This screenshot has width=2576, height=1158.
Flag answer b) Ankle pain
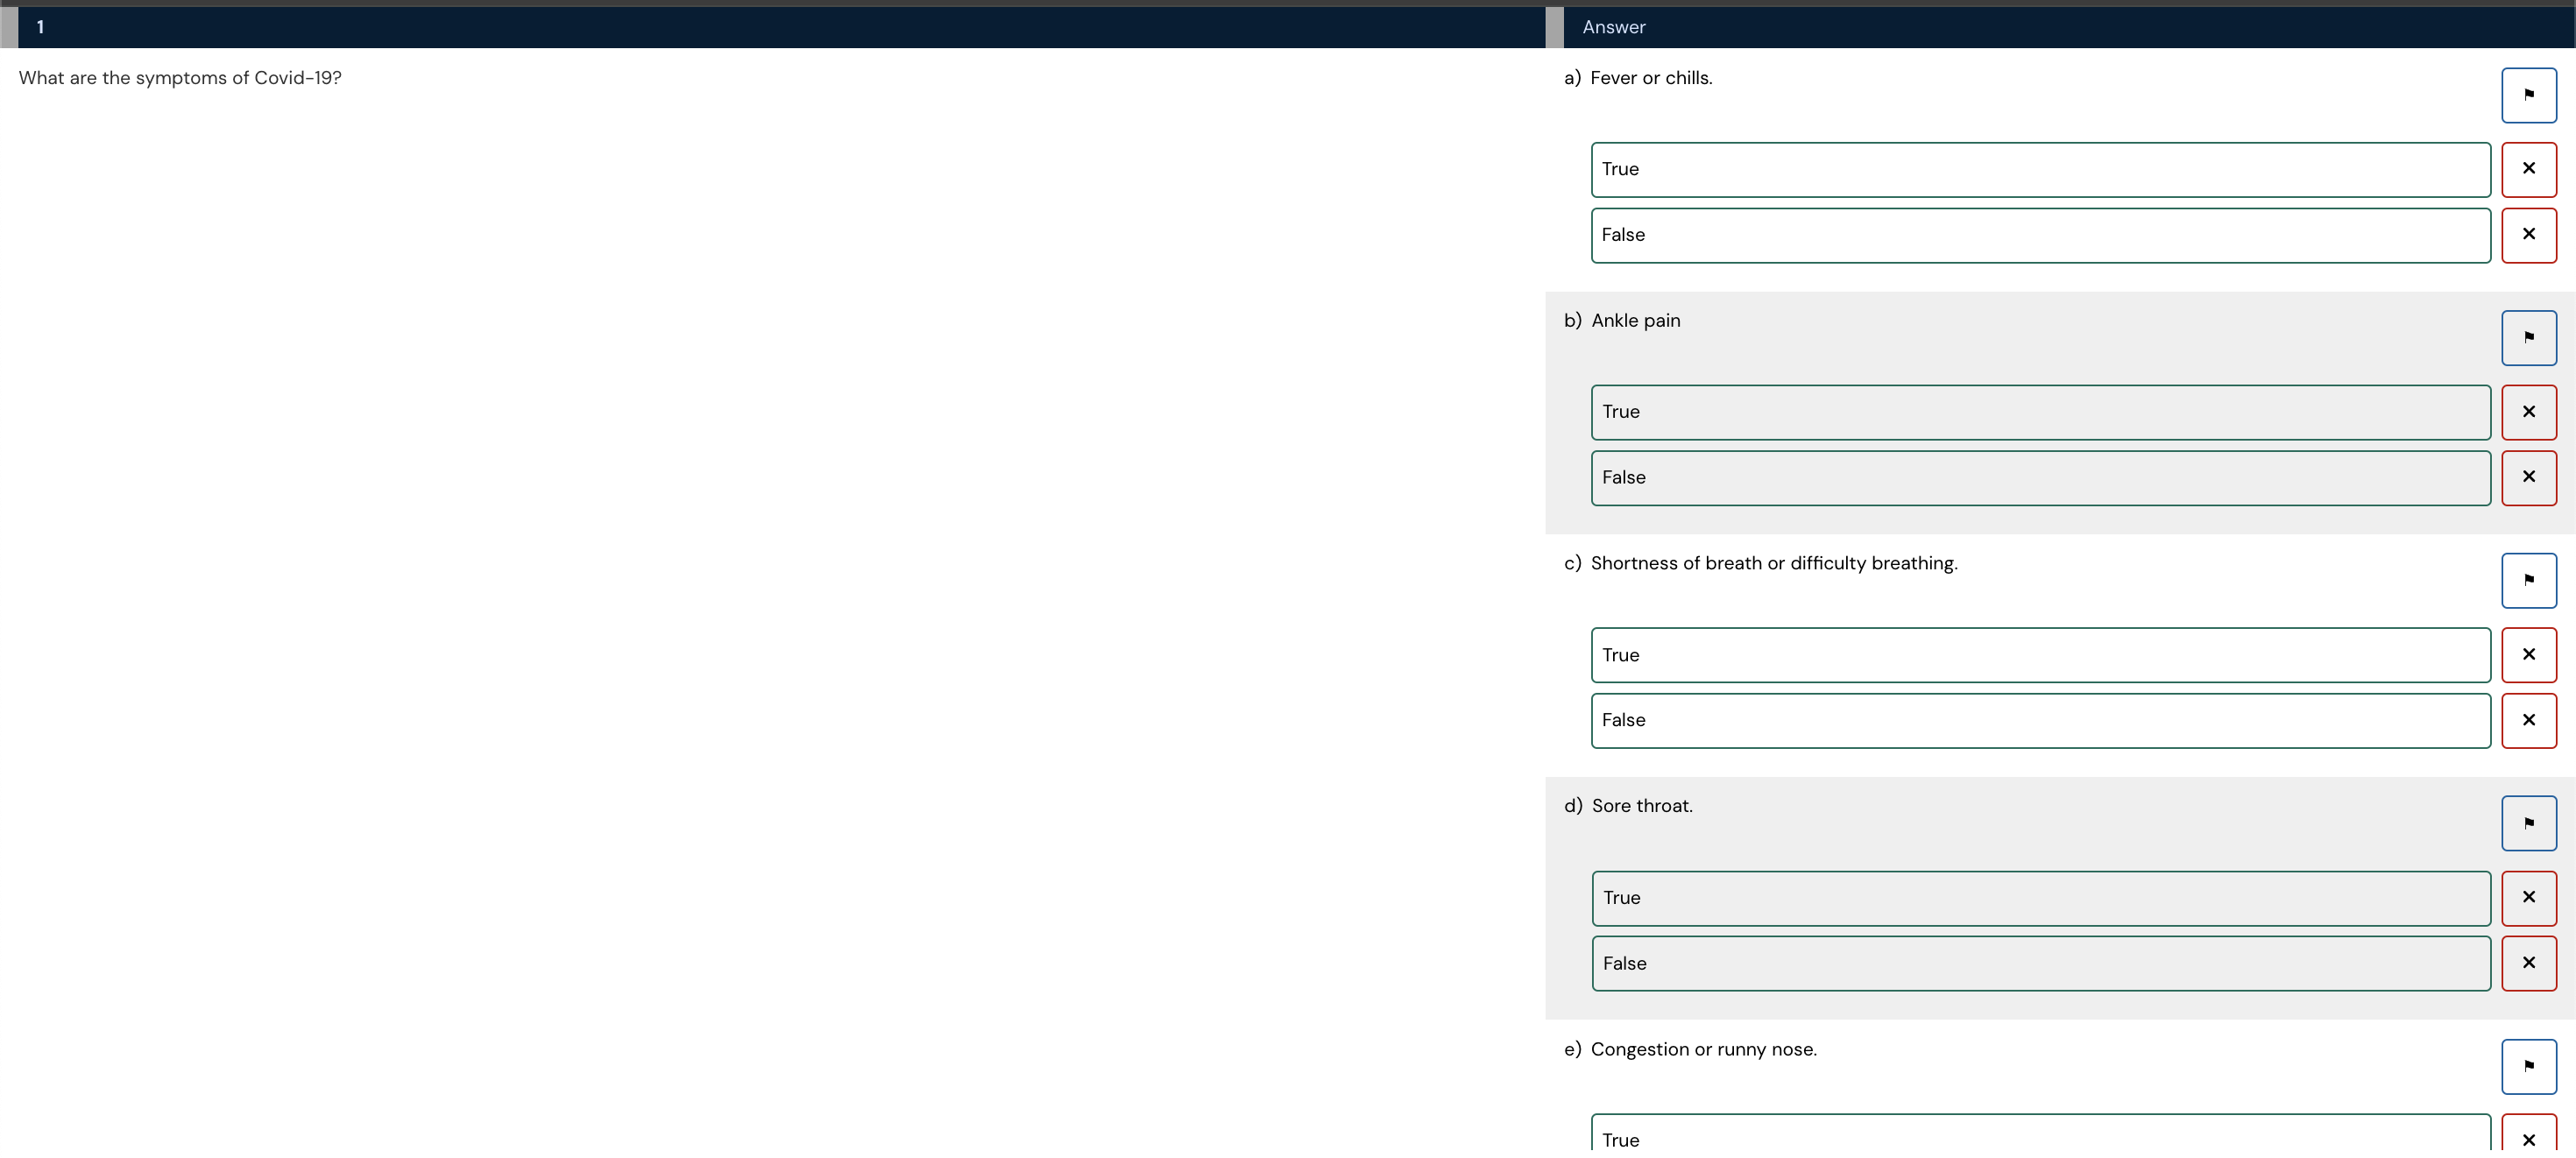pyautogui.click(x=2528, y=338)
